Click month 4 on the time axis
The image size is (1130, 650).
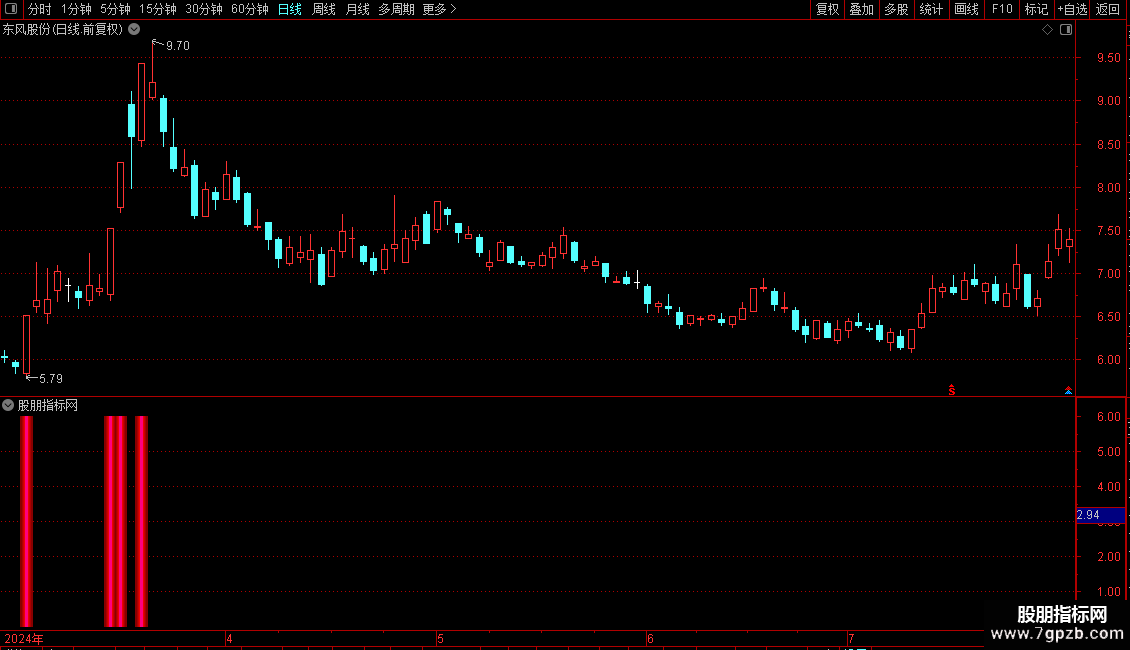(x=229, y=638)
